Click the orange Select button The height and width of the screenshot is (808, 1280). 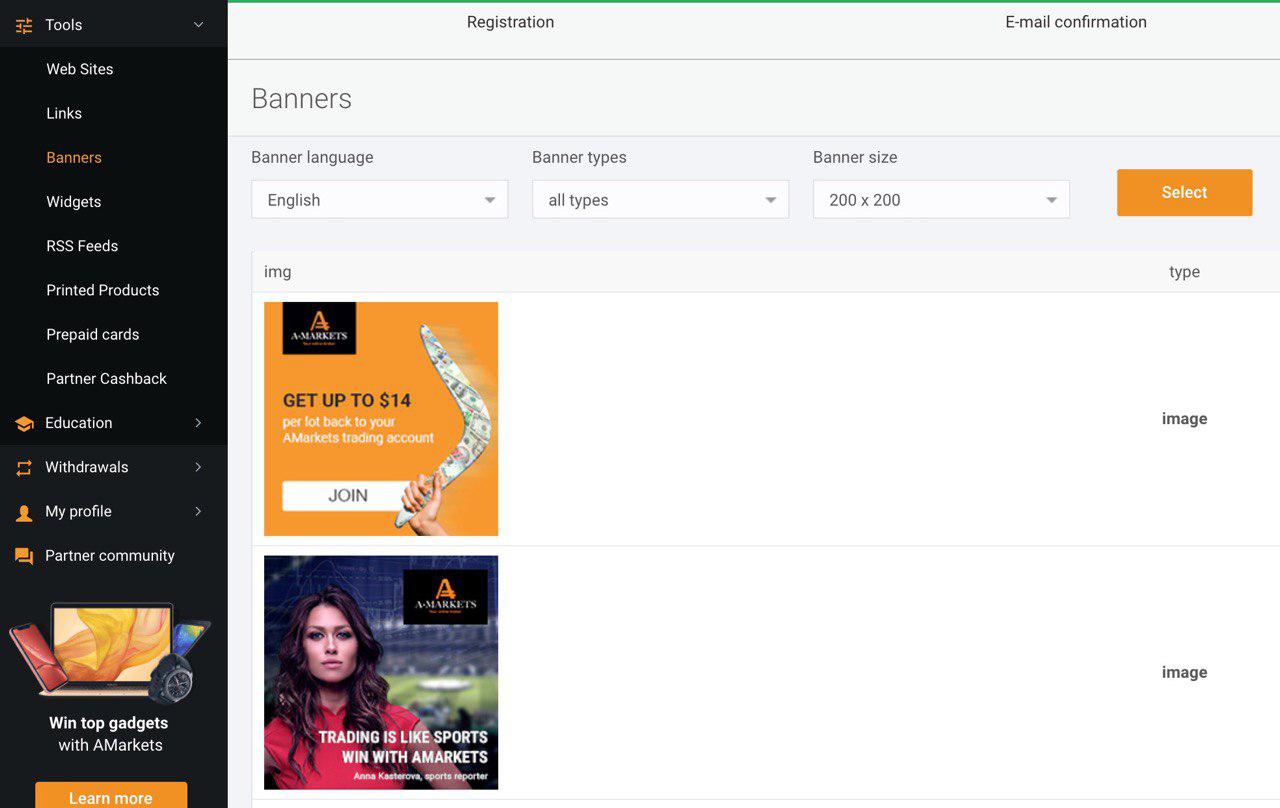1184,192
